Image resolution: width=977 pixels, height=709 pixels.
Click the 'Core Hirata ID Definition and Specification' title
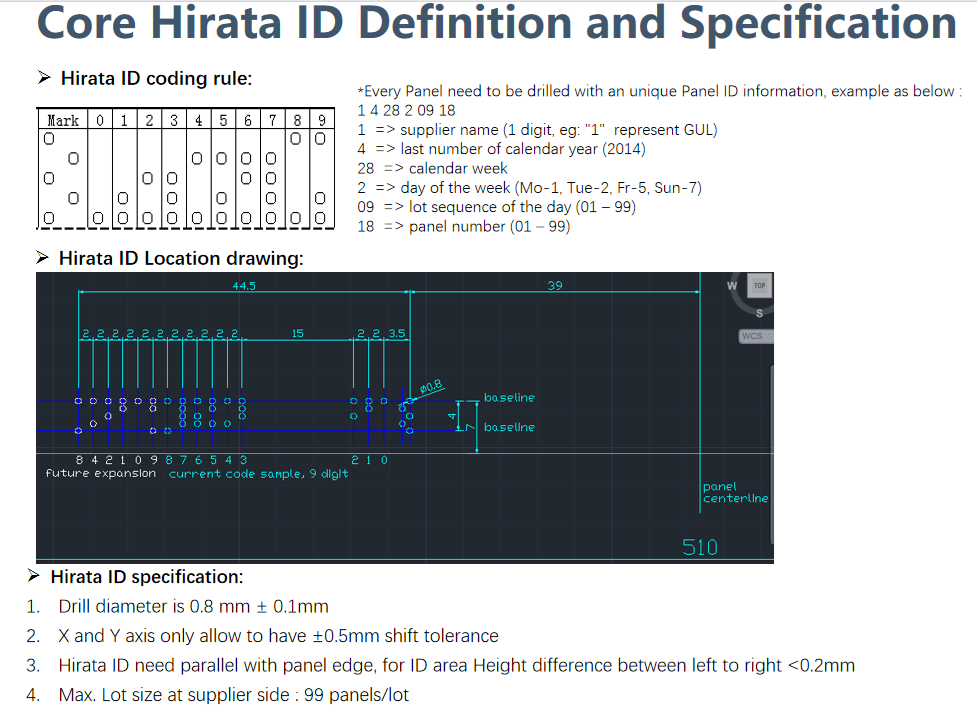pos(497,22)
